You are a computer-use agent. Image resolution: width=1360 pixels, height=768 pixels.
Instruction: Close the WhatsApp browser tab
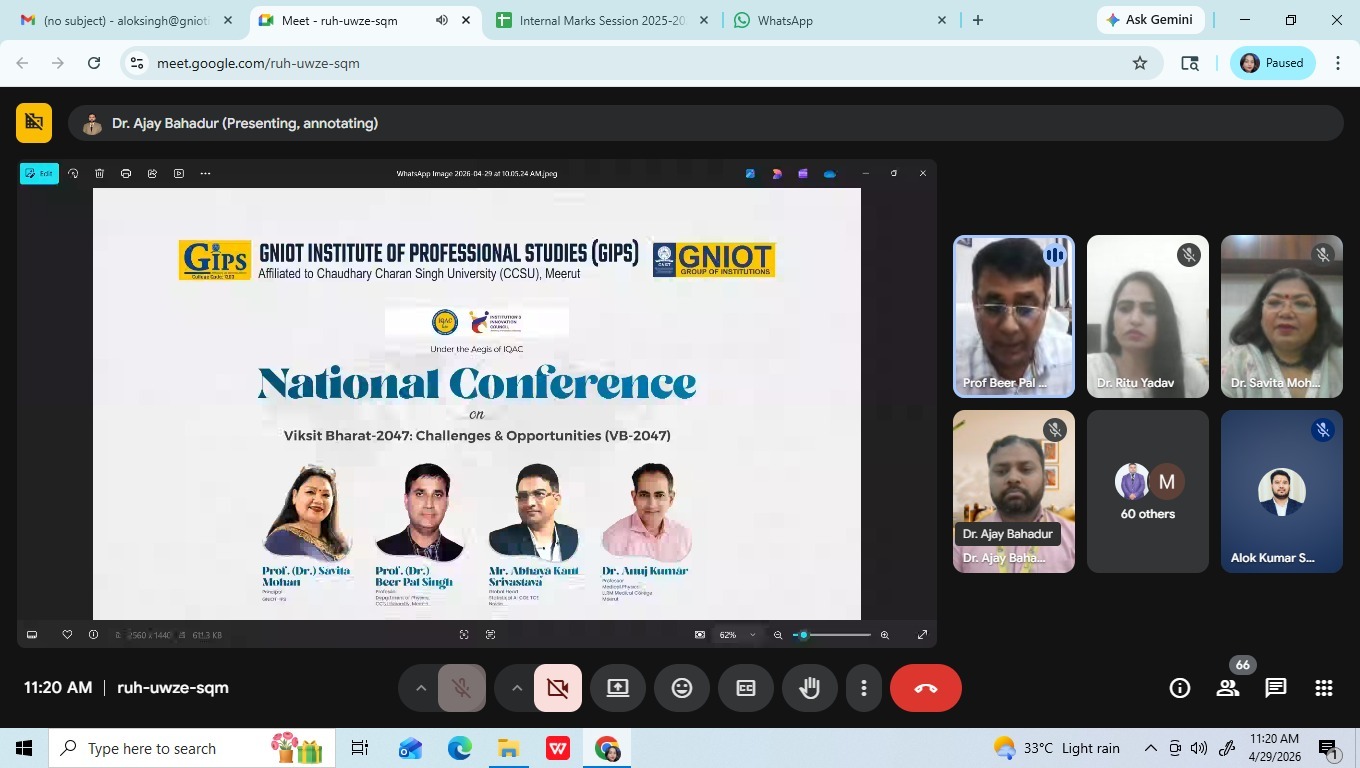[941, 20]
